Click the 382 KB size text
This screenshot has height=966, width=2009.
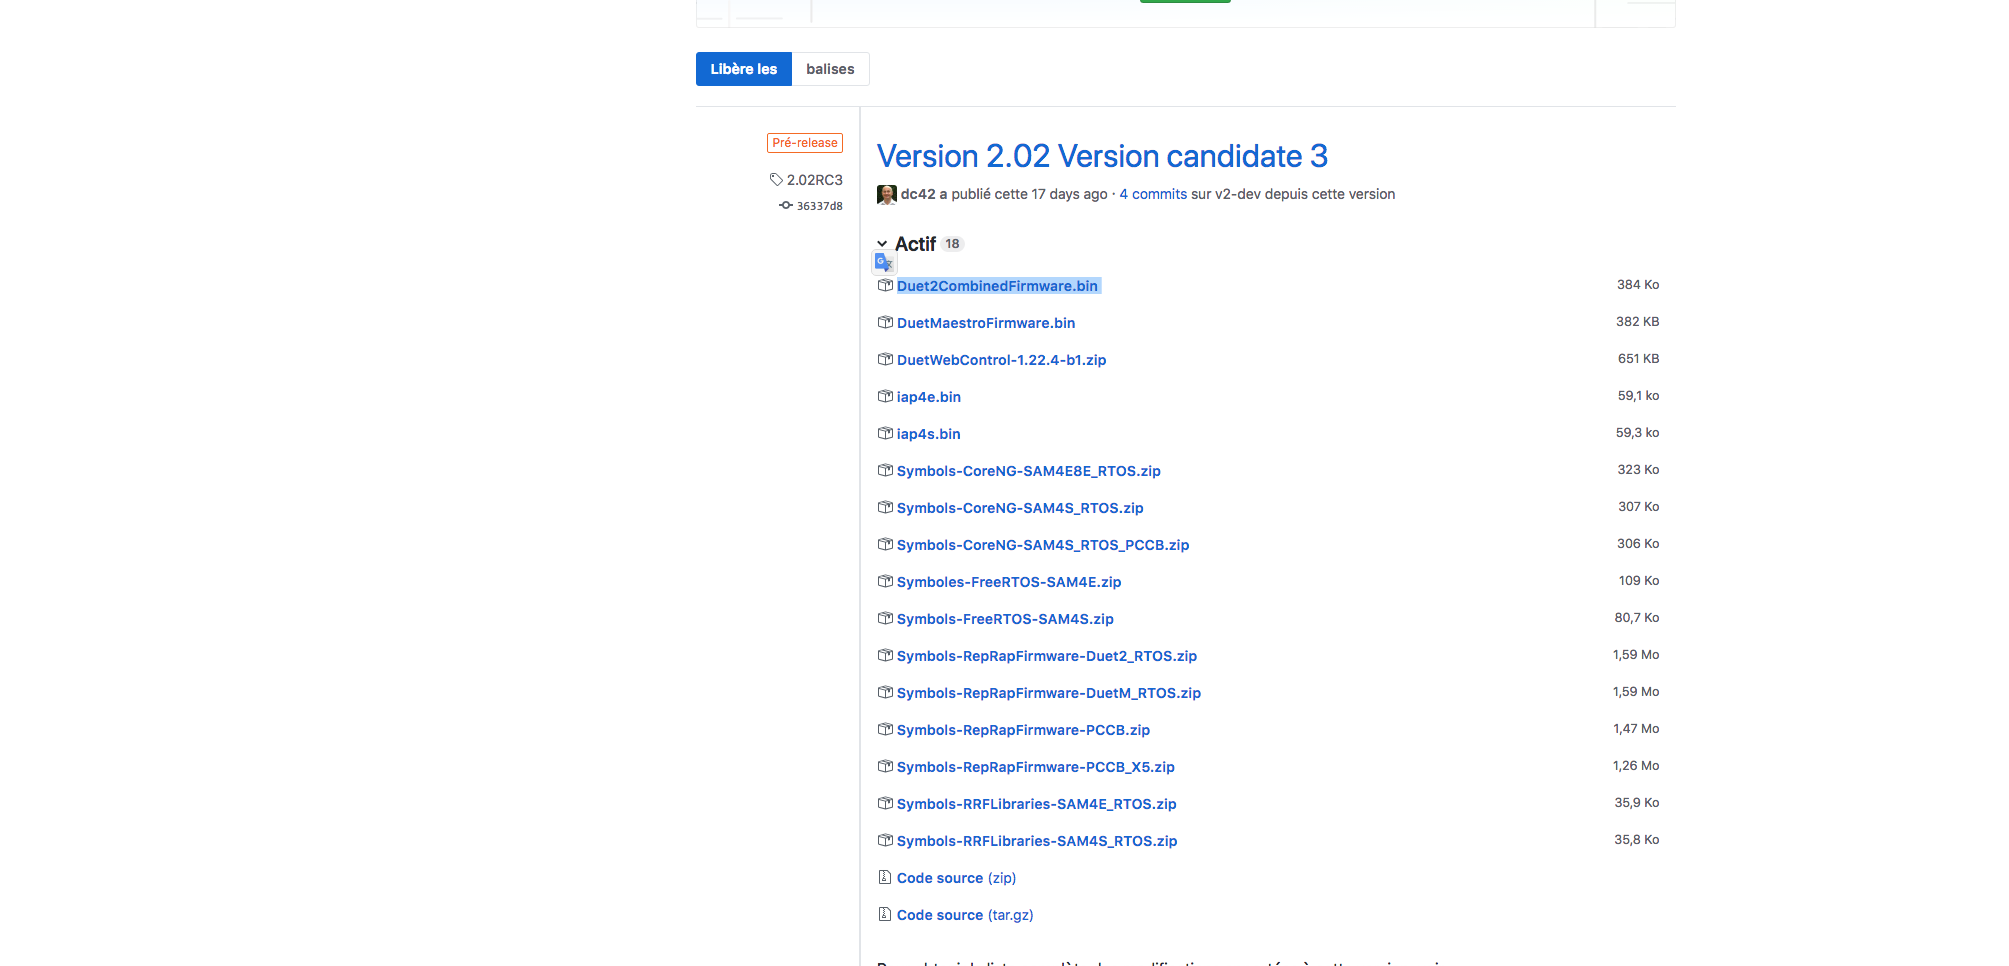coord(1638,322)
